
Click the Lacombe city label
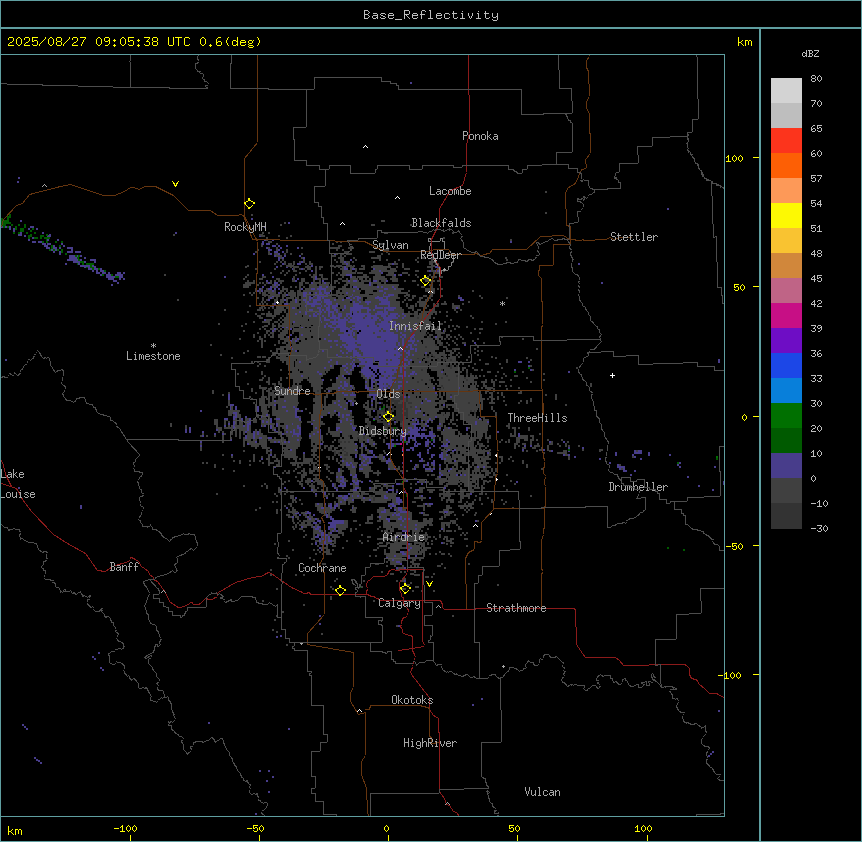point(450,191)
